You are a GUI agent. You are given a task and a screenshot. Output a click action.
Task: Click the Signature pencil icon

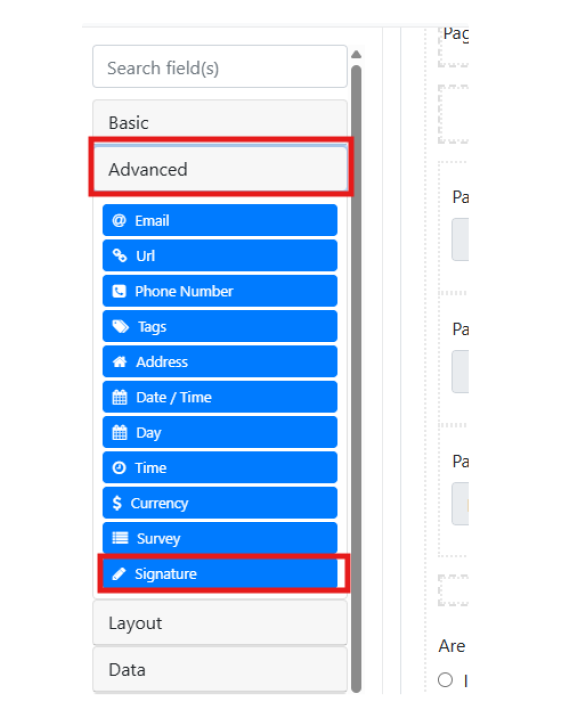(119, 573)
